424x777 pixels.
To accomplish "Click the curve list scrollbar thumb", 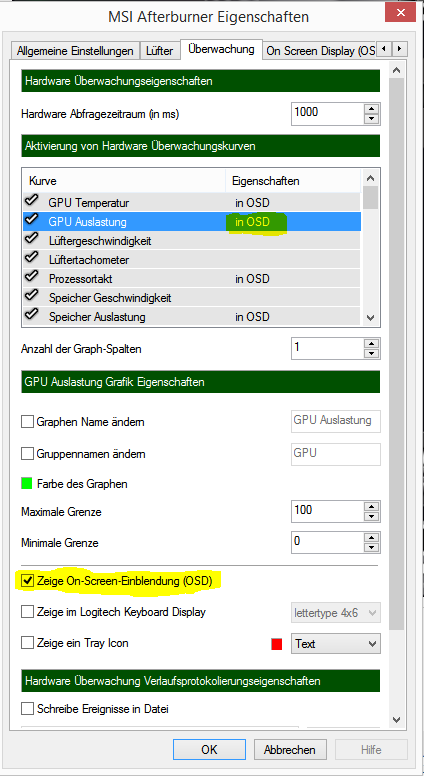I will click(370, 197).
